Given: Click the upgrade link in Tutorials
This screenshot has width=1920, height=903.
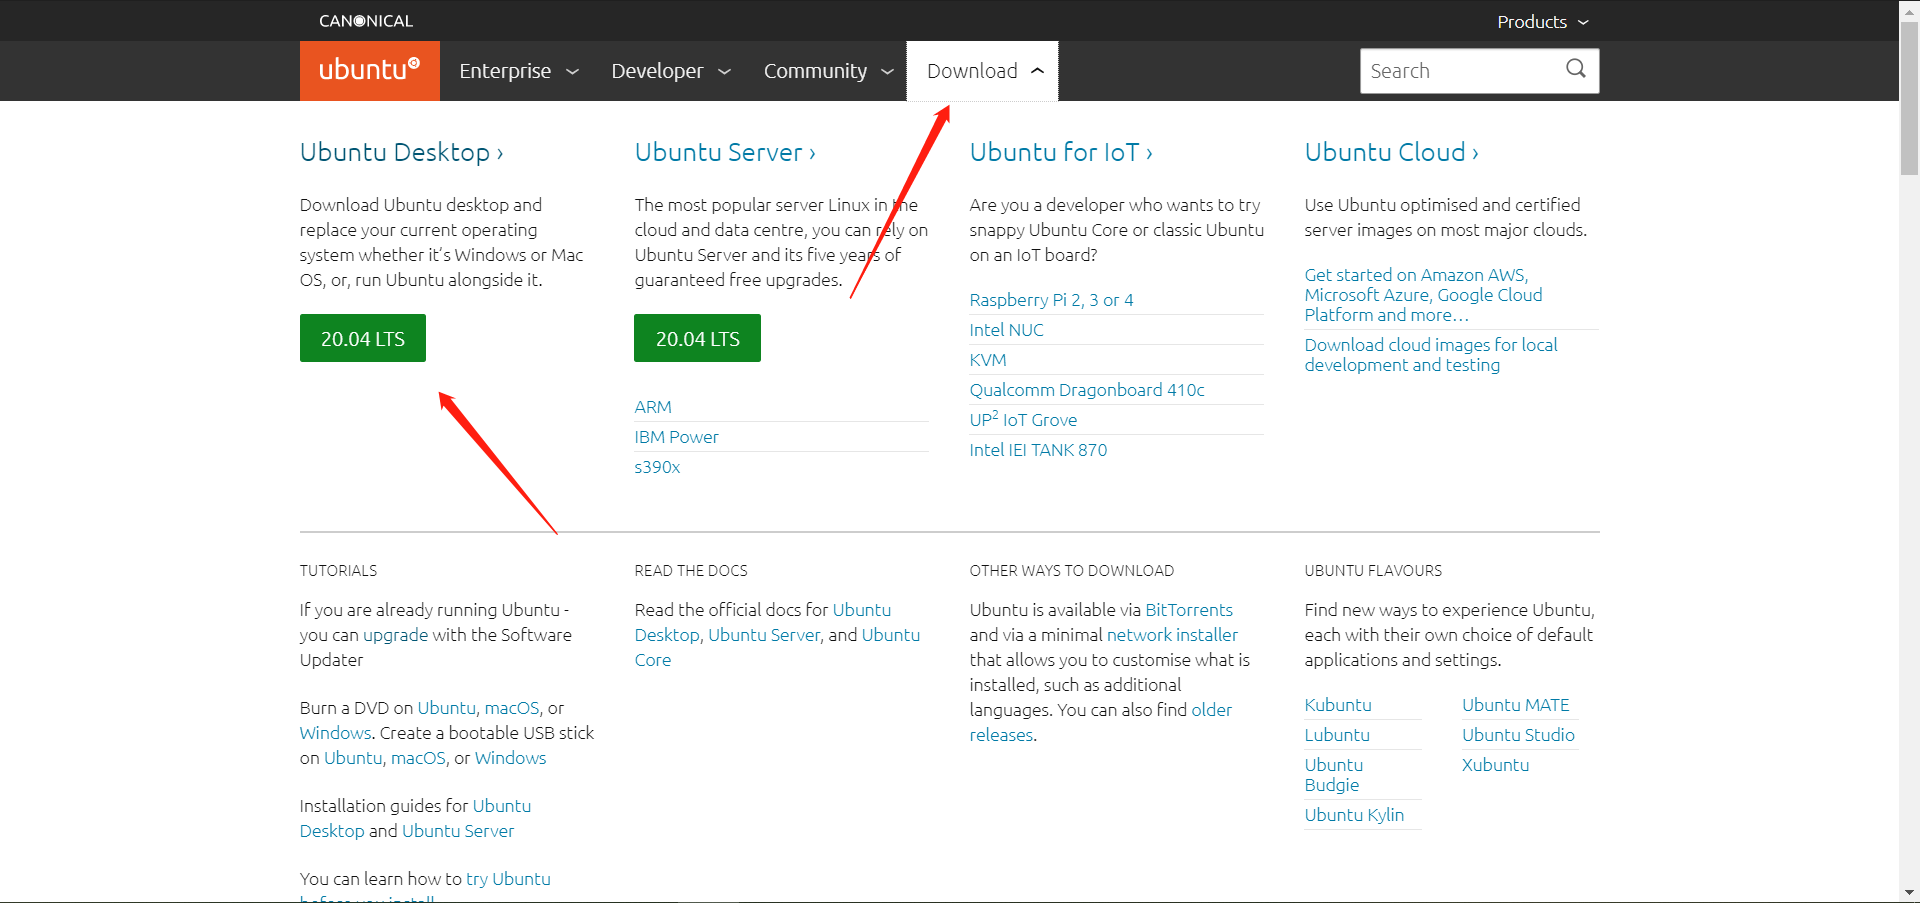Looking at the screenshot, I should point(395,635).
